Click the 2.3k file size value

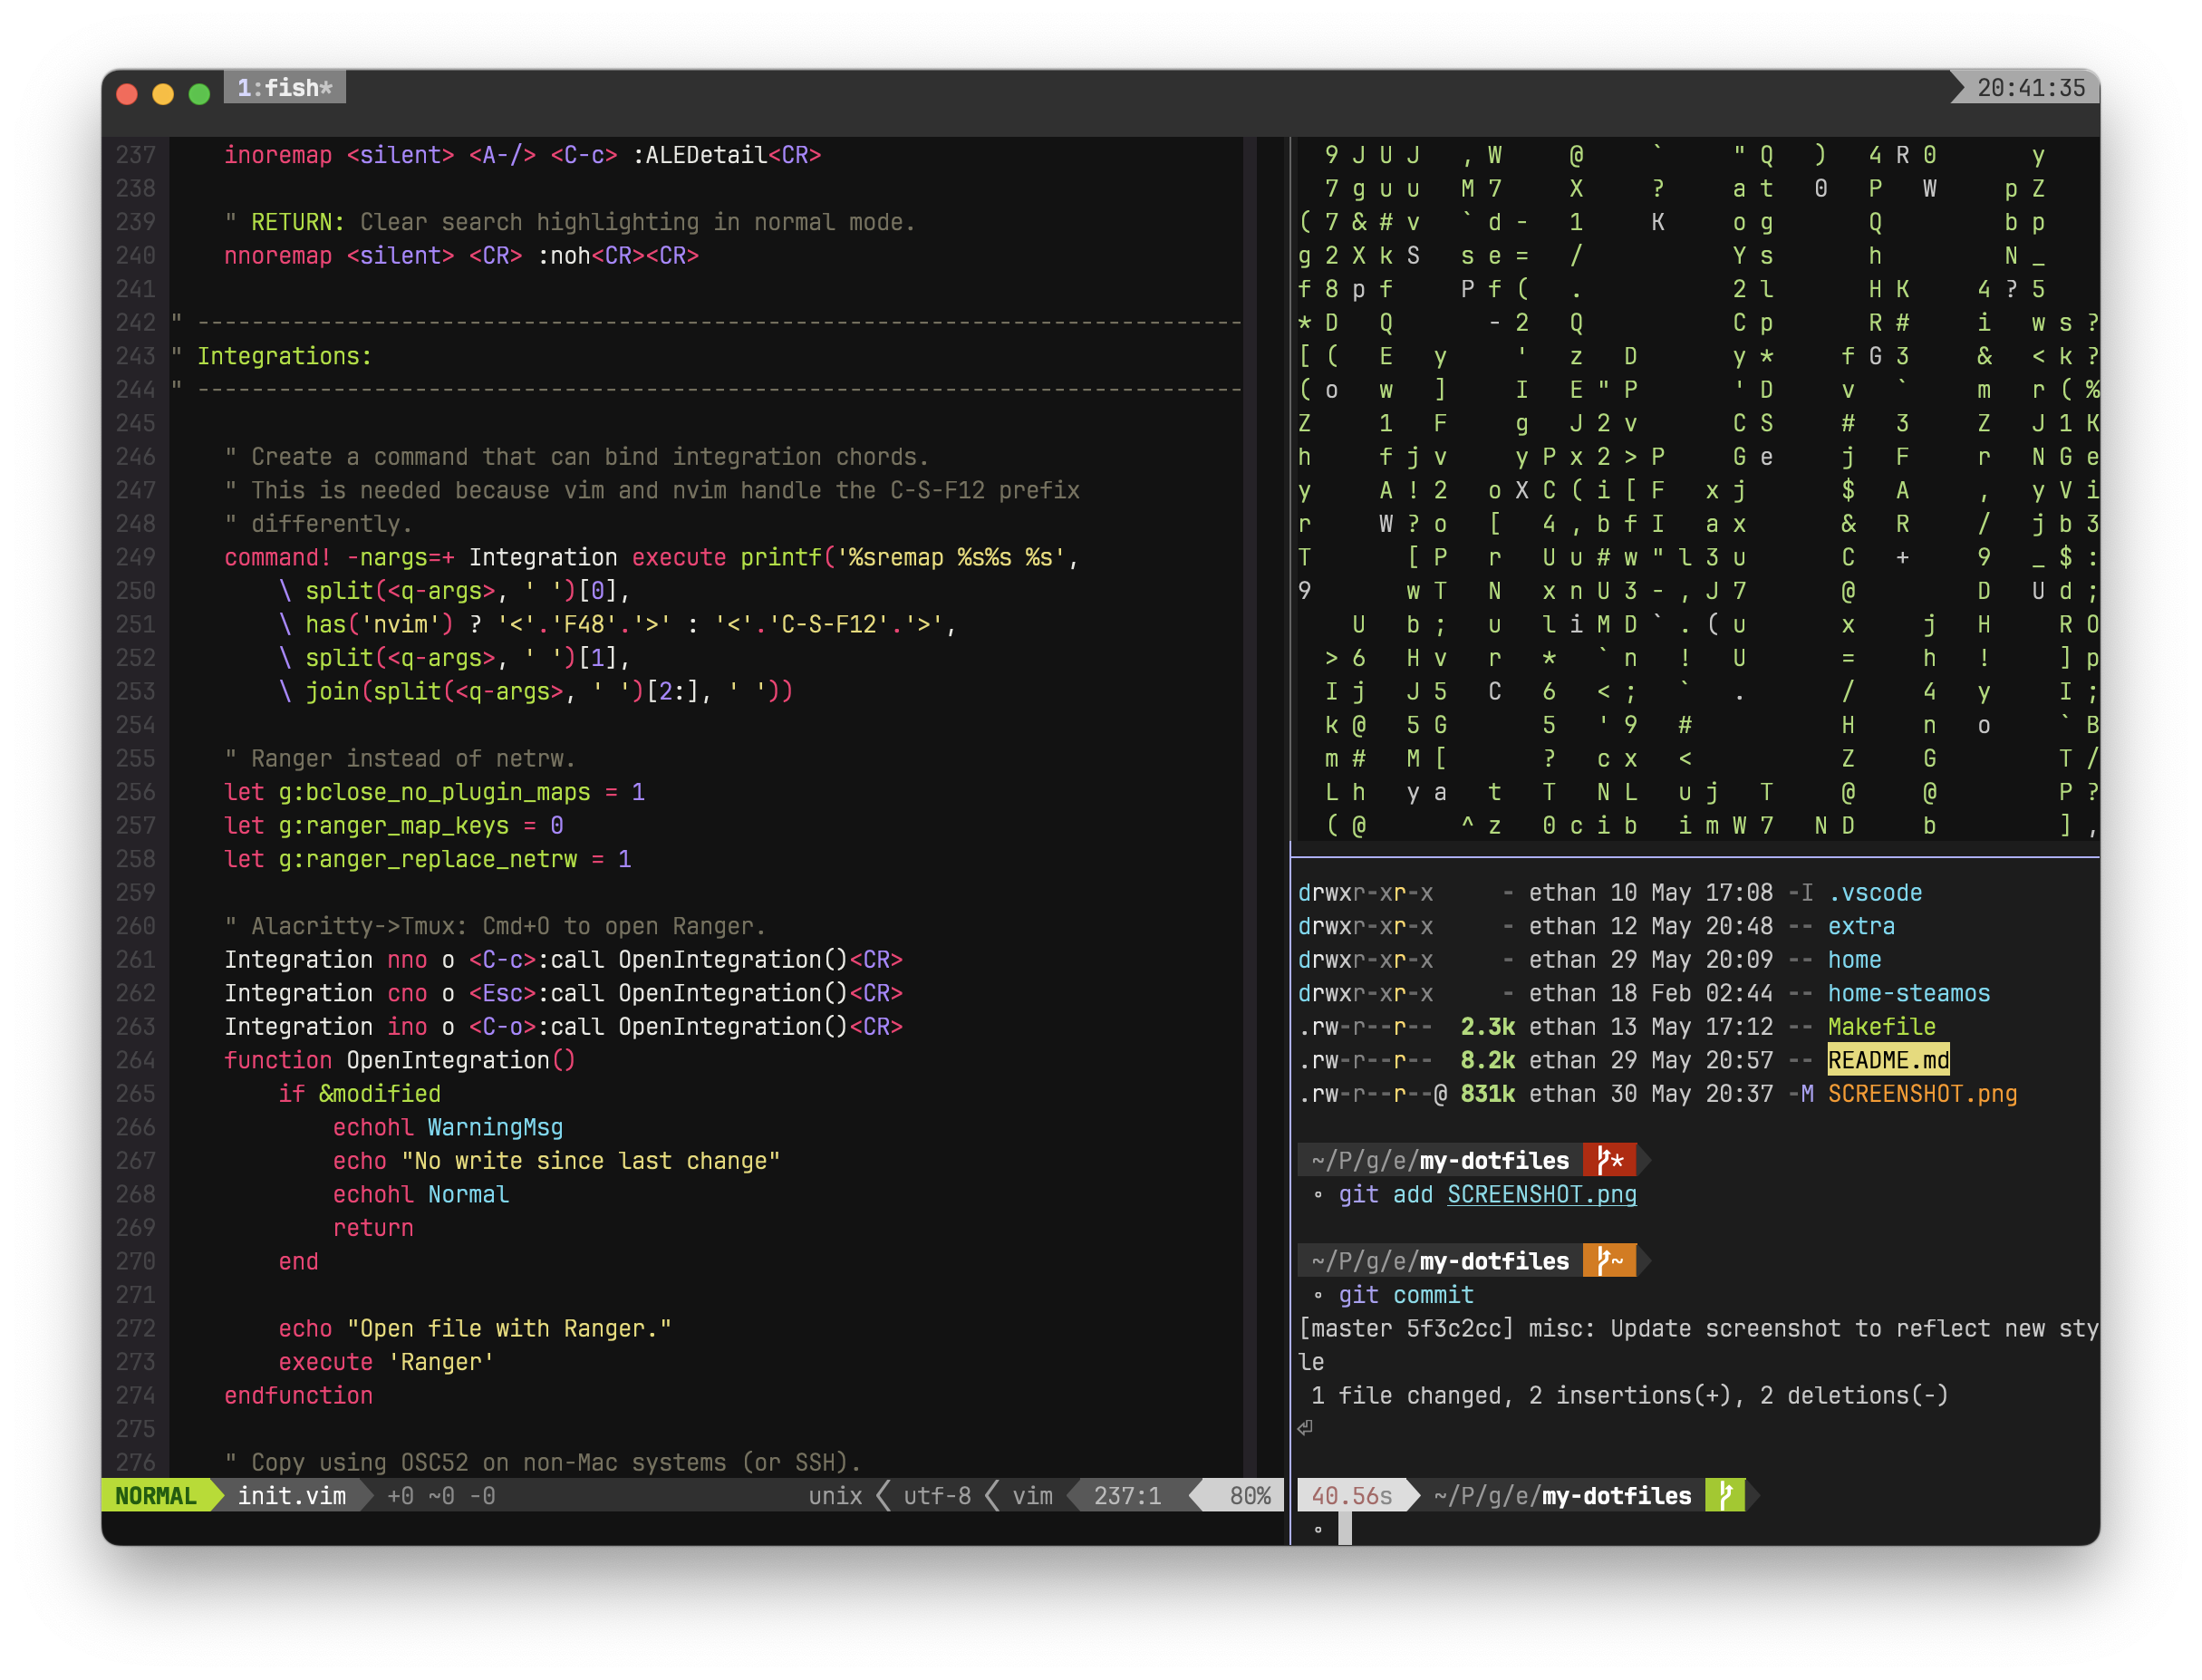(x=1487, y=1027)
